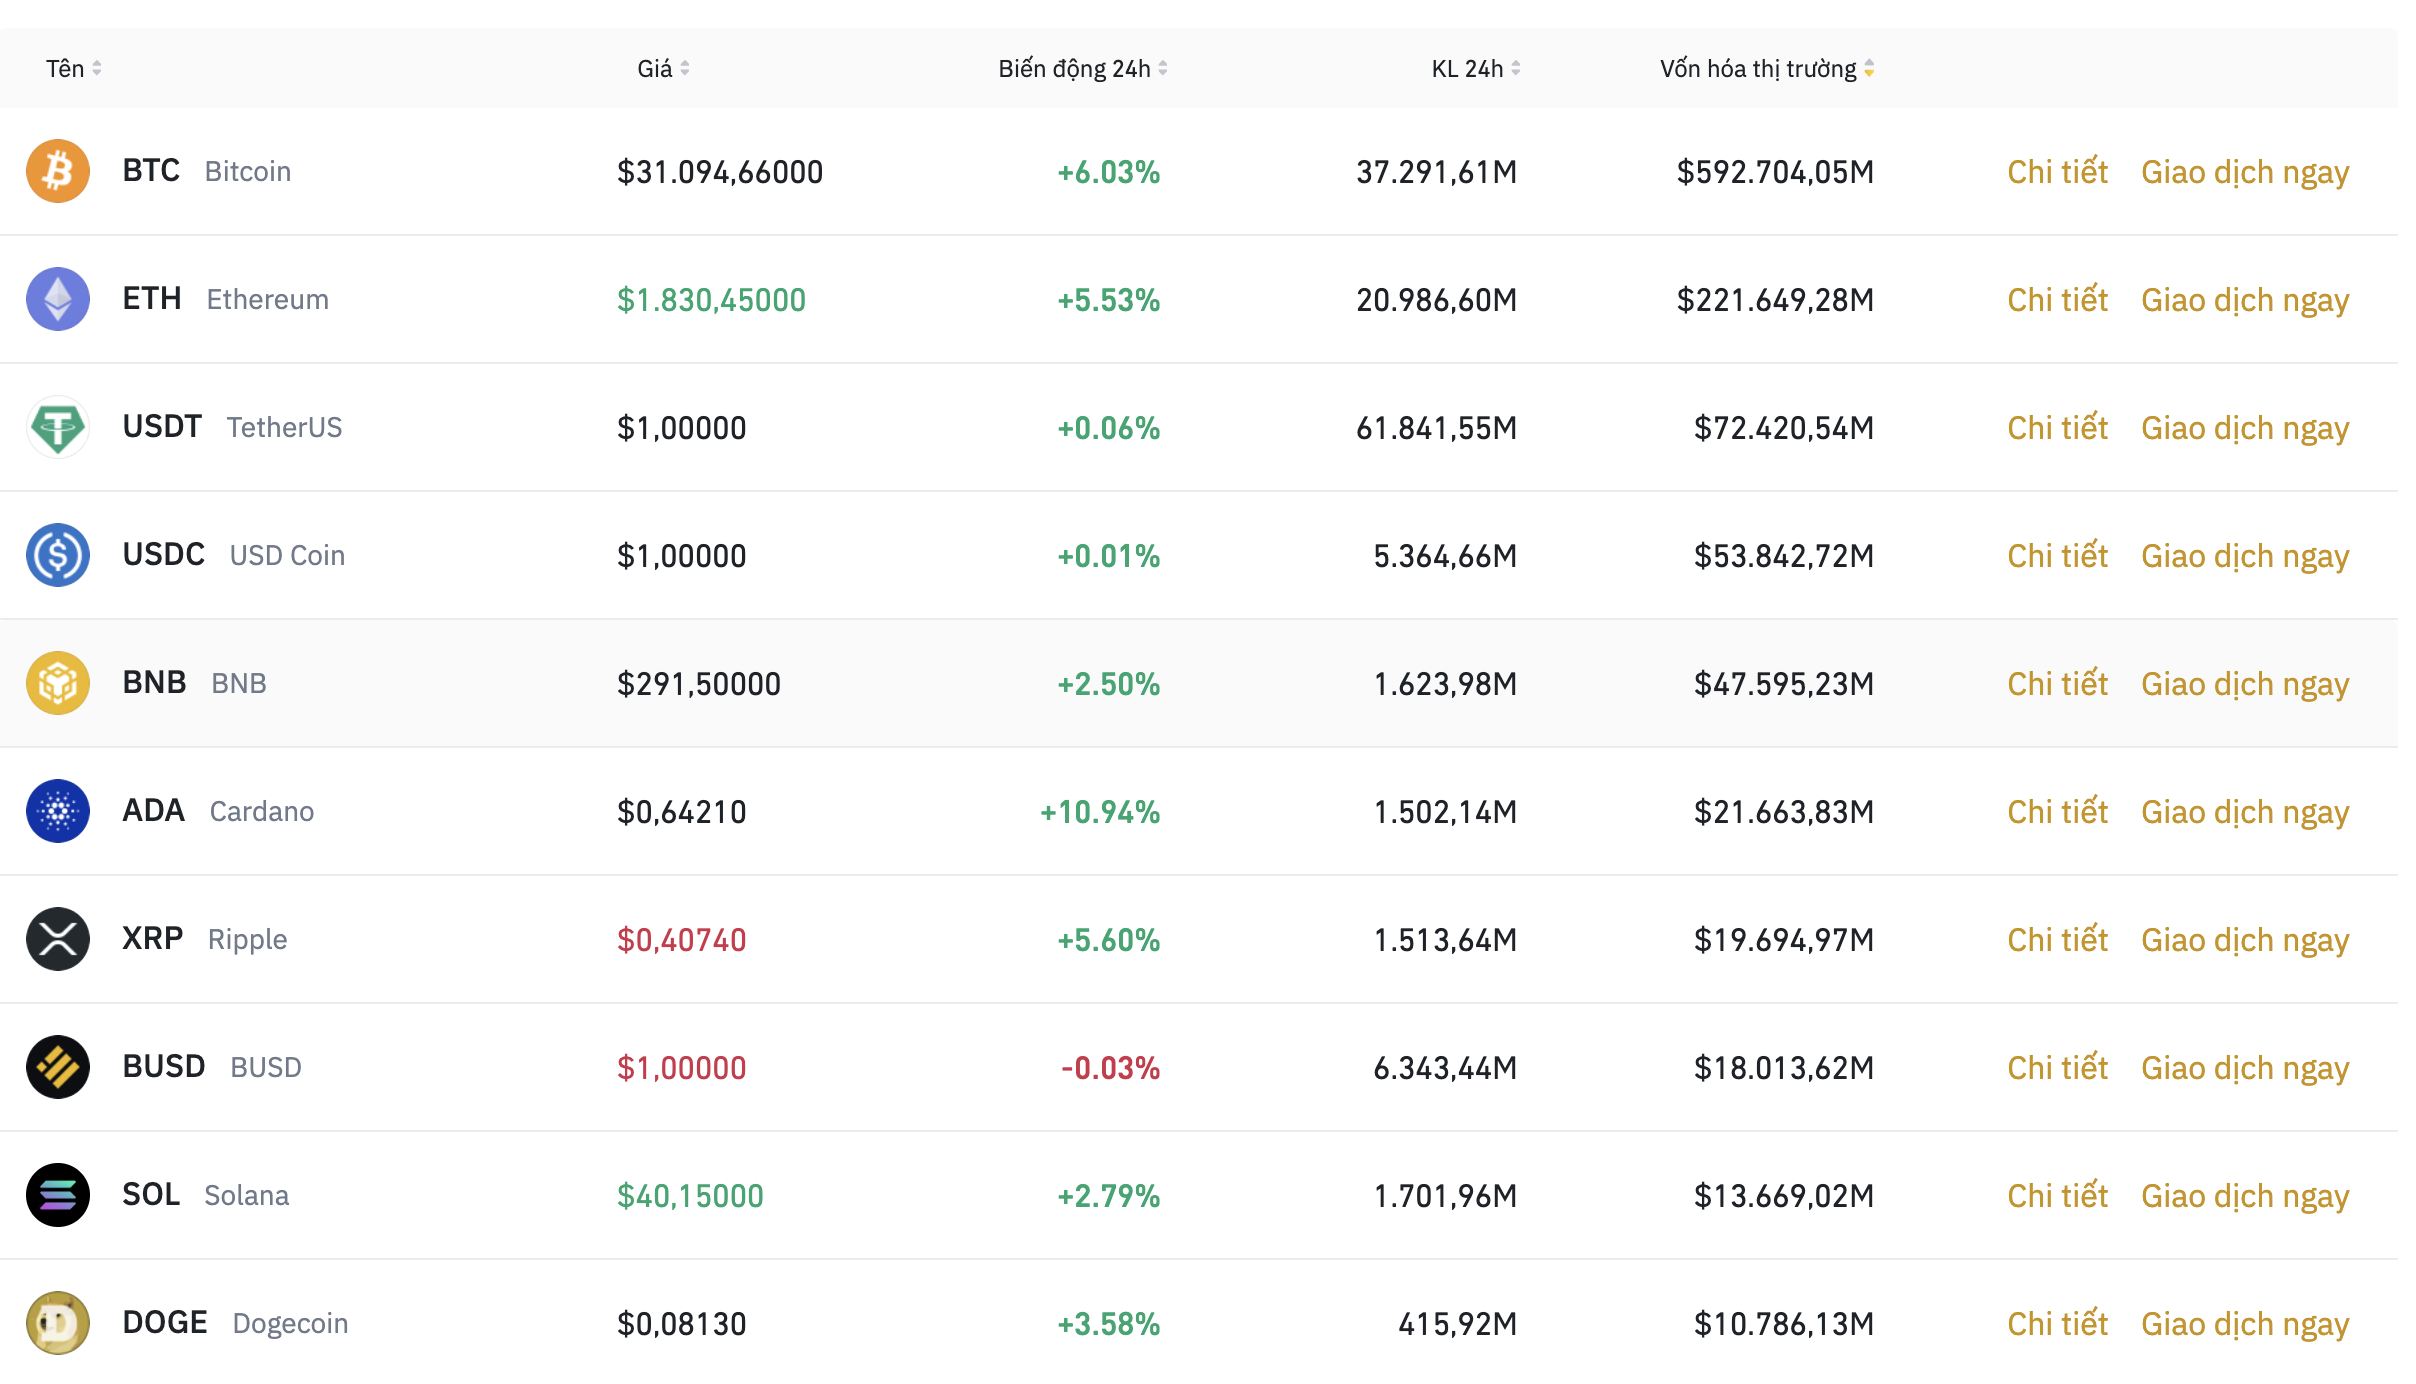The image size is (2416, 1384).
Task: Open Chi tiết for Solana
Action: tap(2057, 1196)
